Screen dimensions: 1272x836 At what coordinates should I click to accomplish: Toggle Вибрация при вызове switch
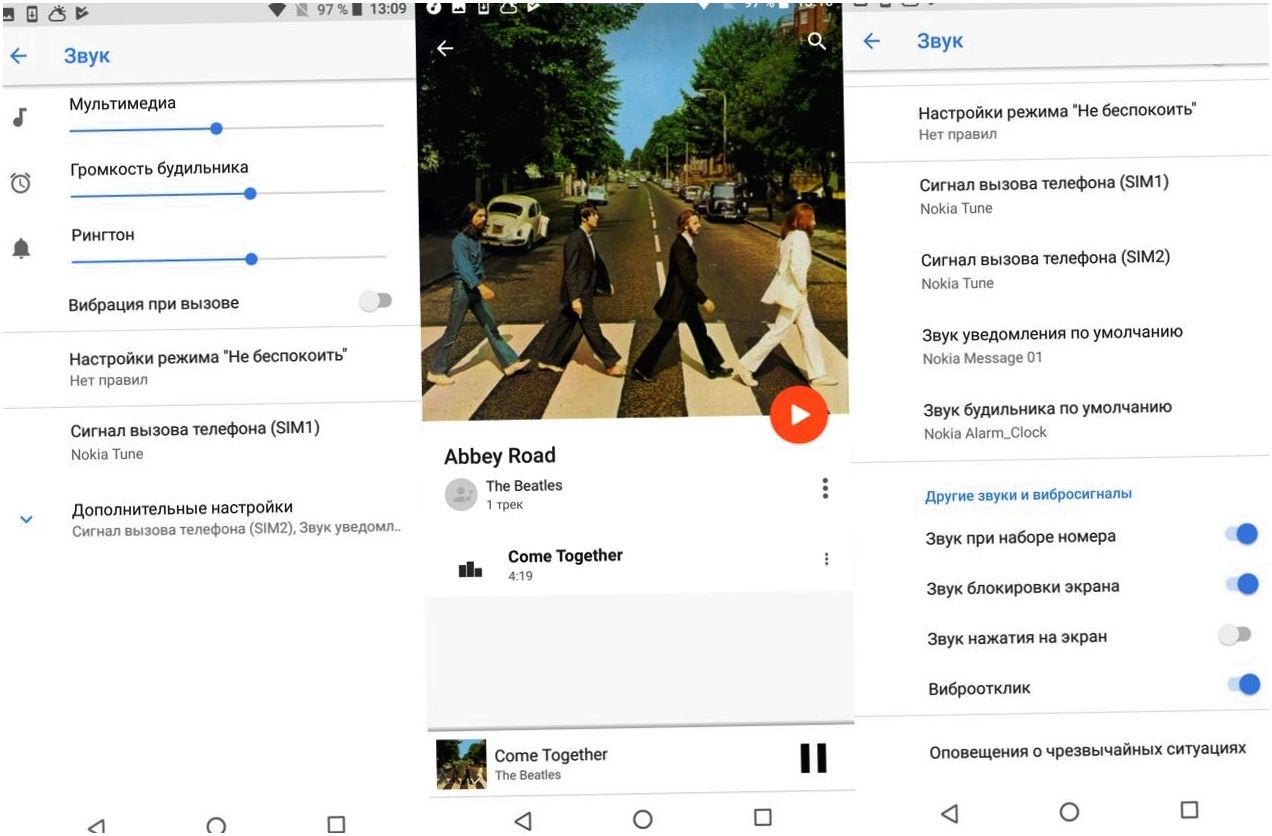tap(376, 301)
